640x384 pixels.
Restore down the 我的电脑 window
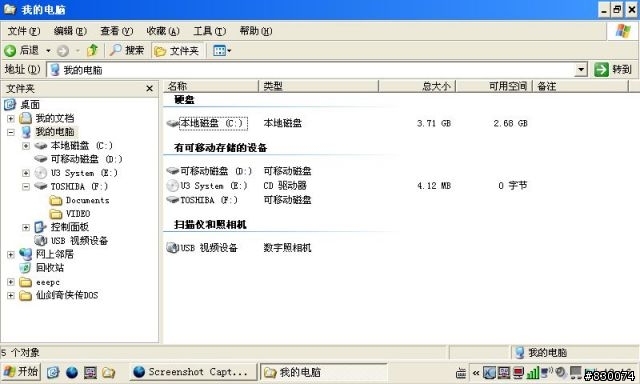(x=617, y=9)
